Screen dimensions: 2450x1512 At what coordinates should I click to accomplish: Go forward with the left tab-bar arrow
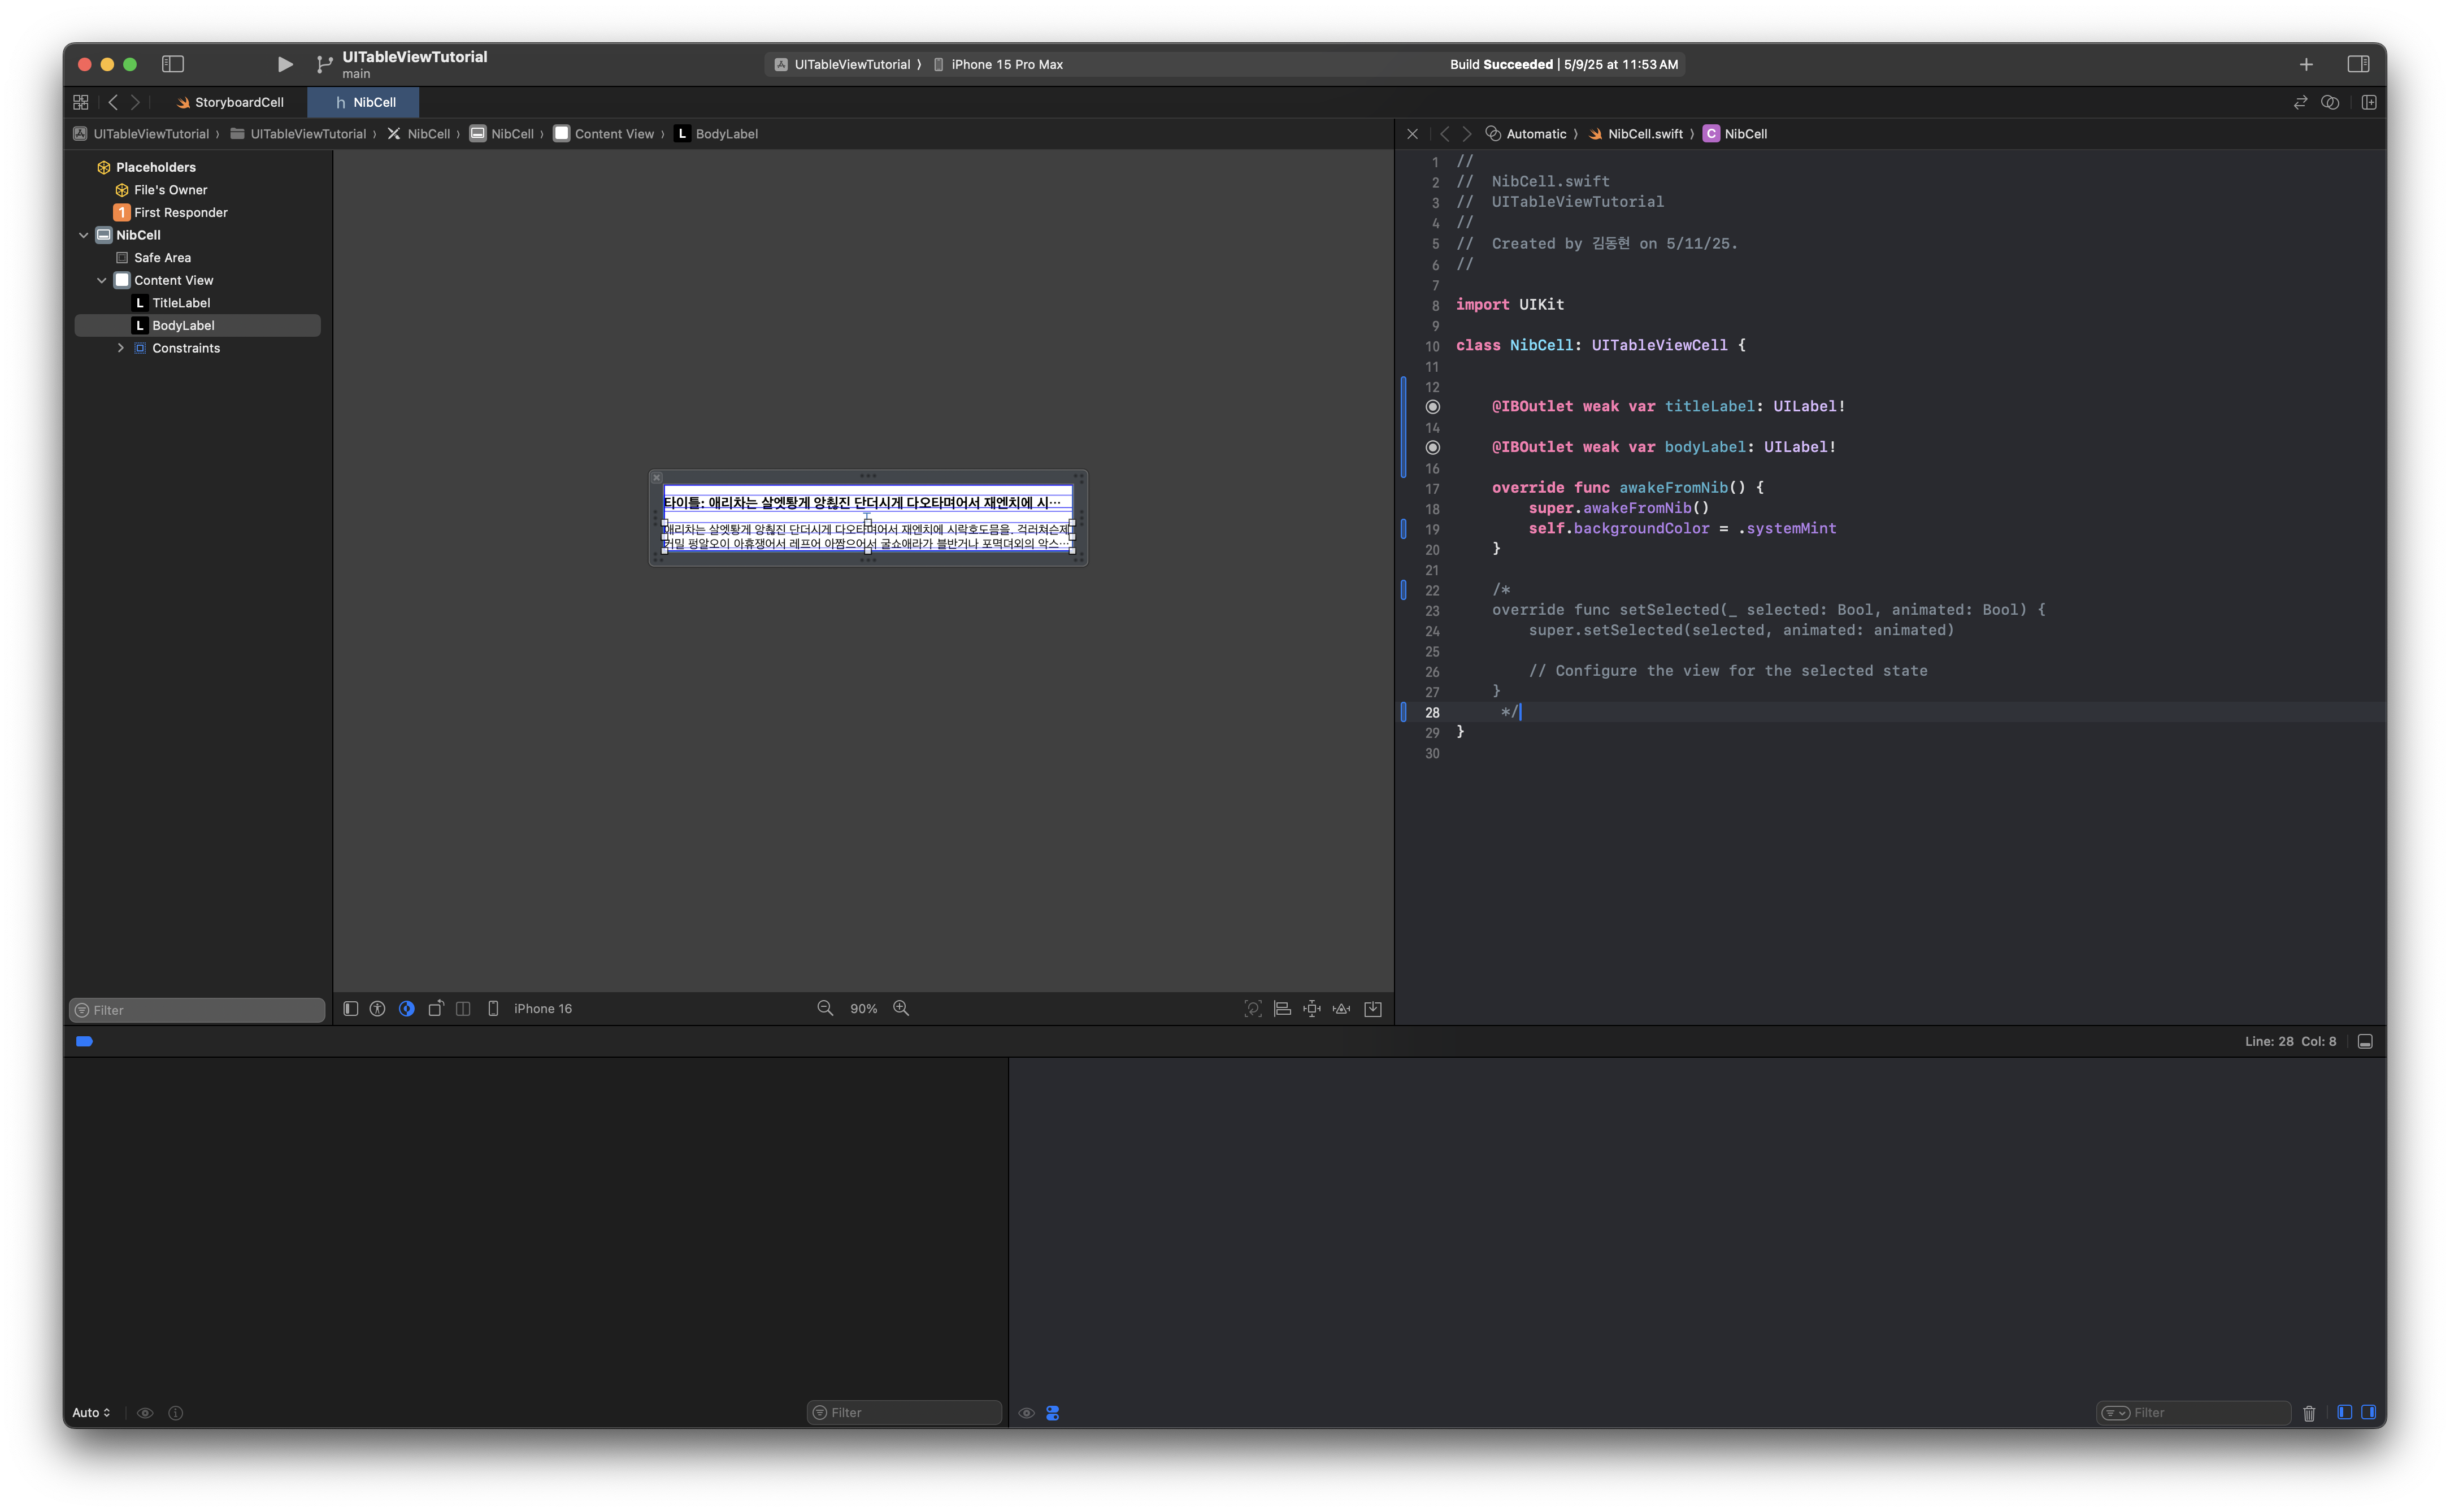[136, 102]
